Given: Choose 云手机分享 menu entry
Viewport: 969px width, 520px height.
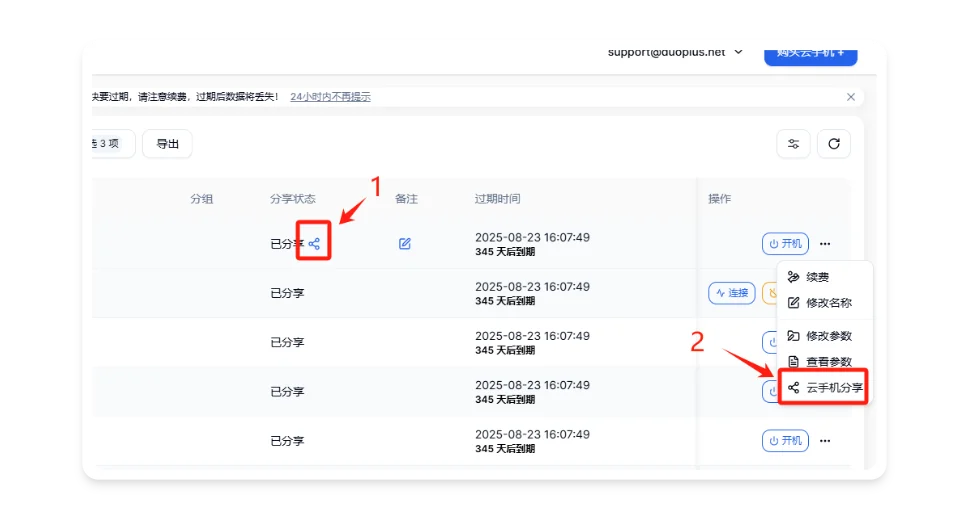Looking at the screenshot, I should click(825, 388).
